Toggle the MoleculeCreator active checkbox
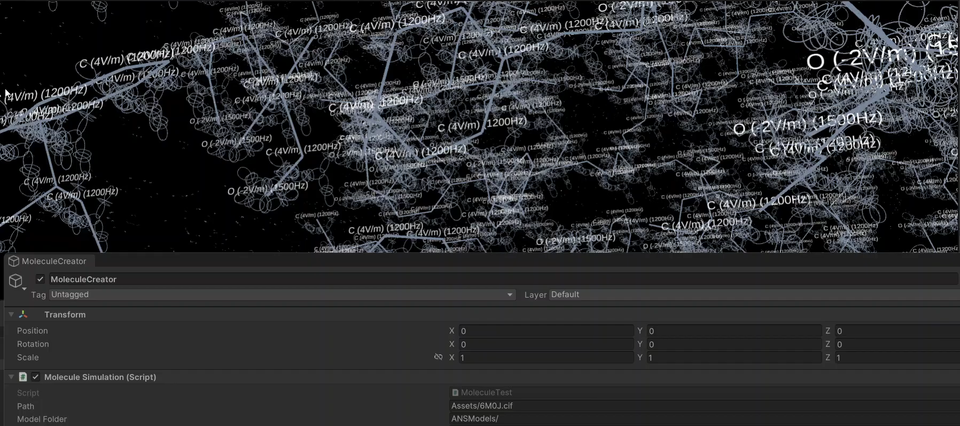The height and width of the screenshot is (426, 960). pyautogui.click(x=40, y=279)
